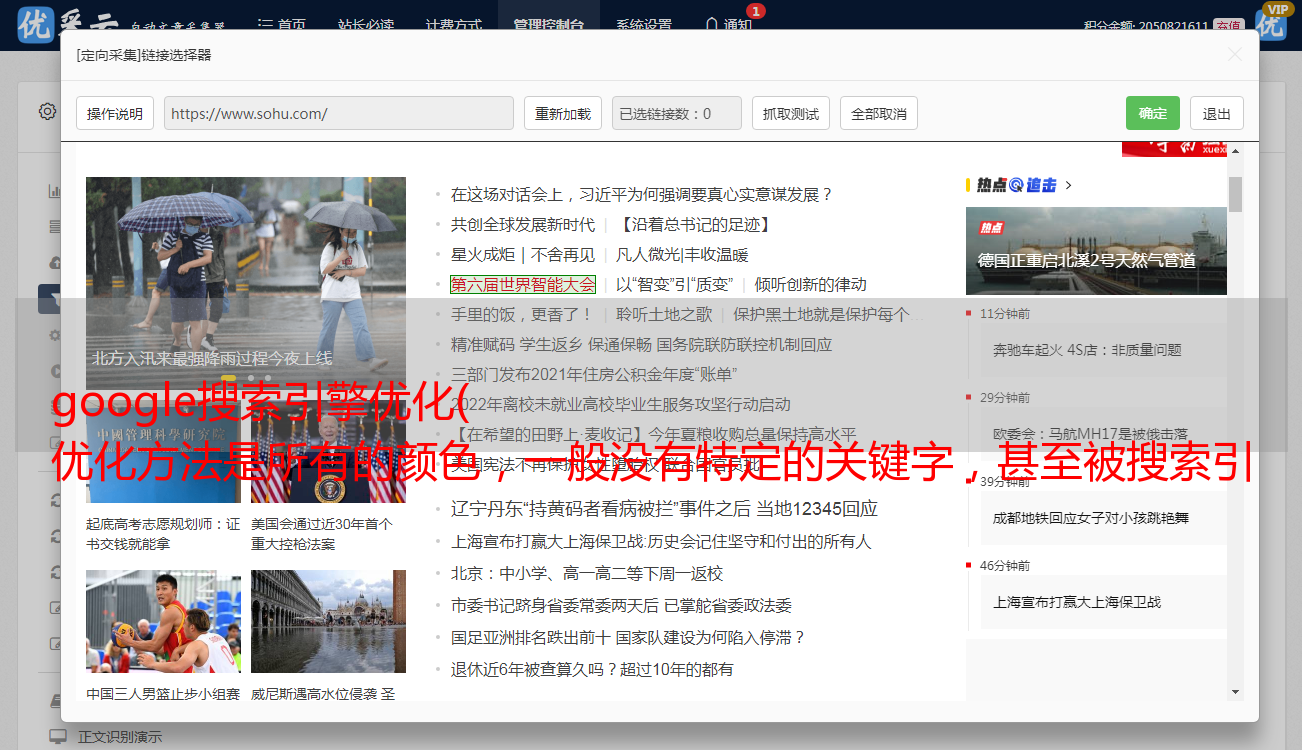Open the 管理控制台 tab in top navigation
Image resolution: width=1302 pixels, height=750 pixels.
(x=549, y=25)
